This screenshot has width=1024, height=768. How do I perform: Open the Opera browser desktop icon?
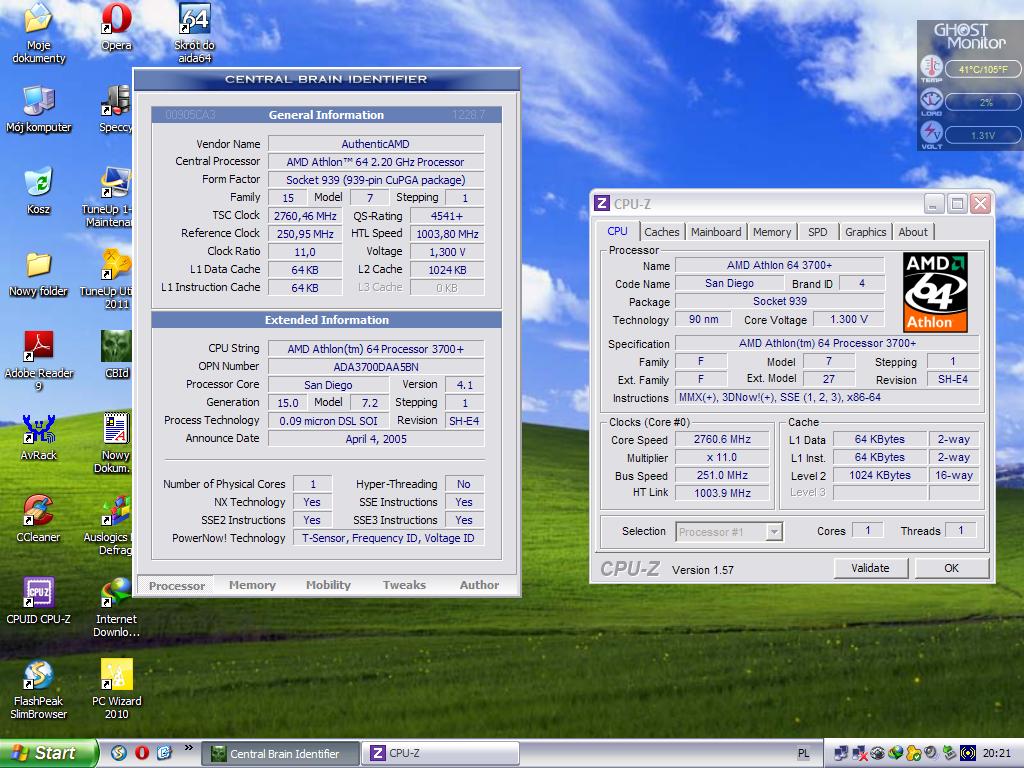pyautogui.click(x=116, y=20)
